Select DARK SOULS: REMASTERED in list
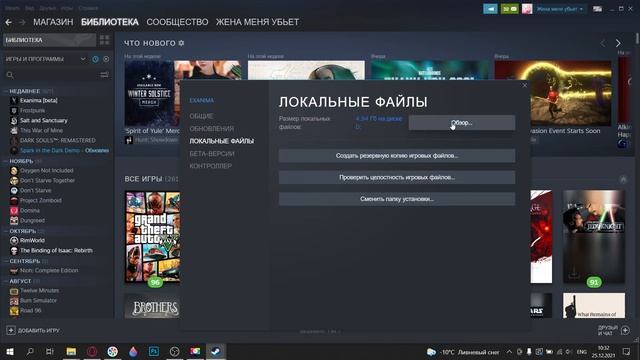640x360 pixels. point(58,140)
